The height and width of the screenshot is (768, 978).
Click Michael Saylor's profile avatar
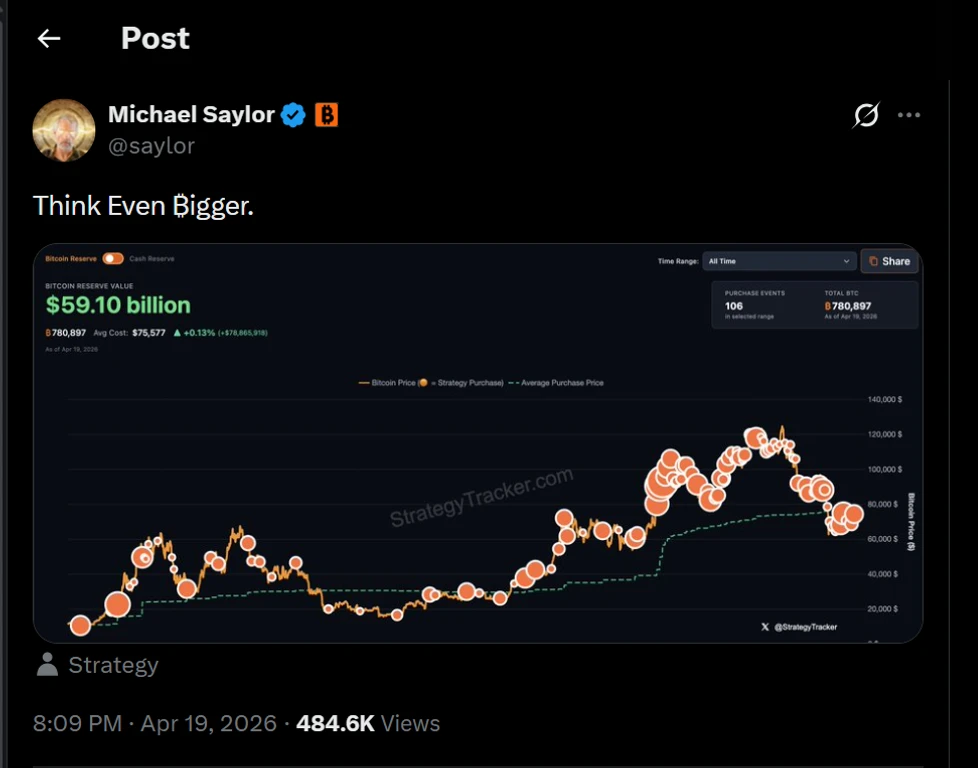click(x=64, y=130)
